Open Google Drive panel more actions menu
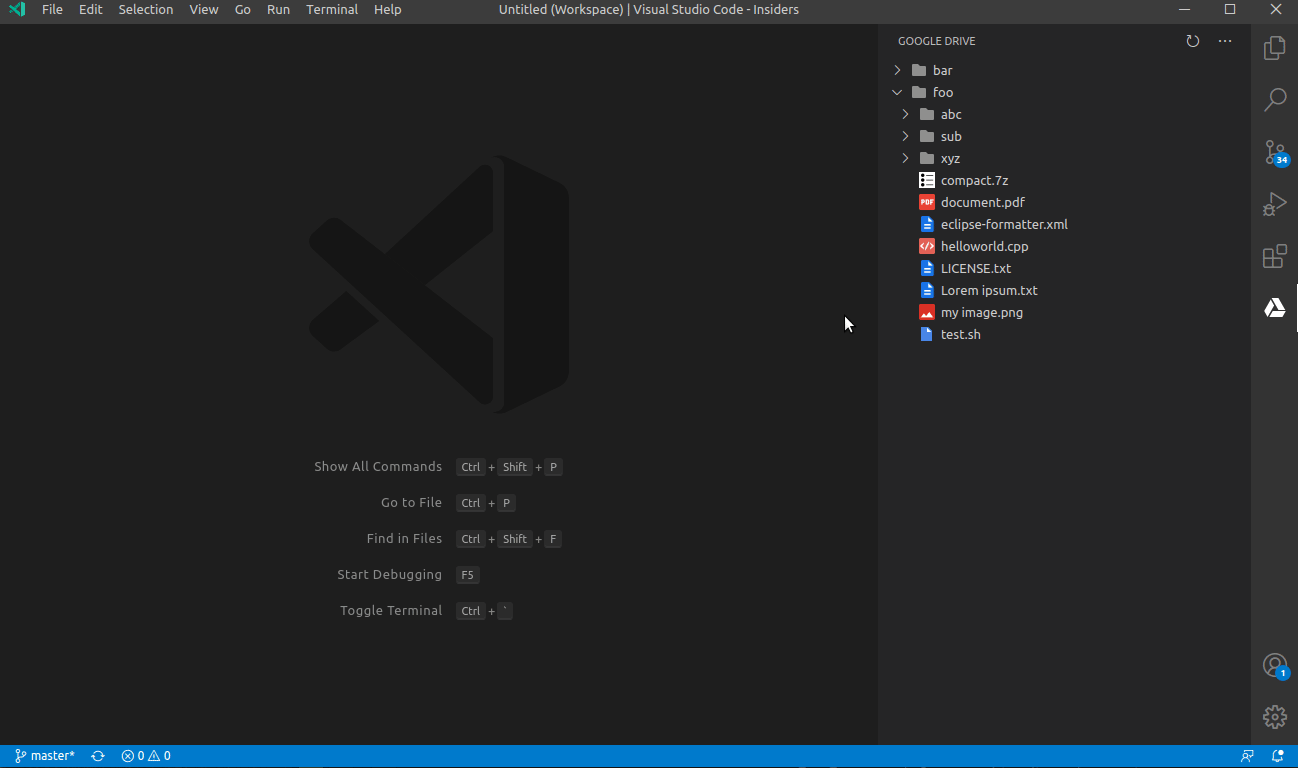The width and height of the screenshot is (1298, 768). 1225,41
